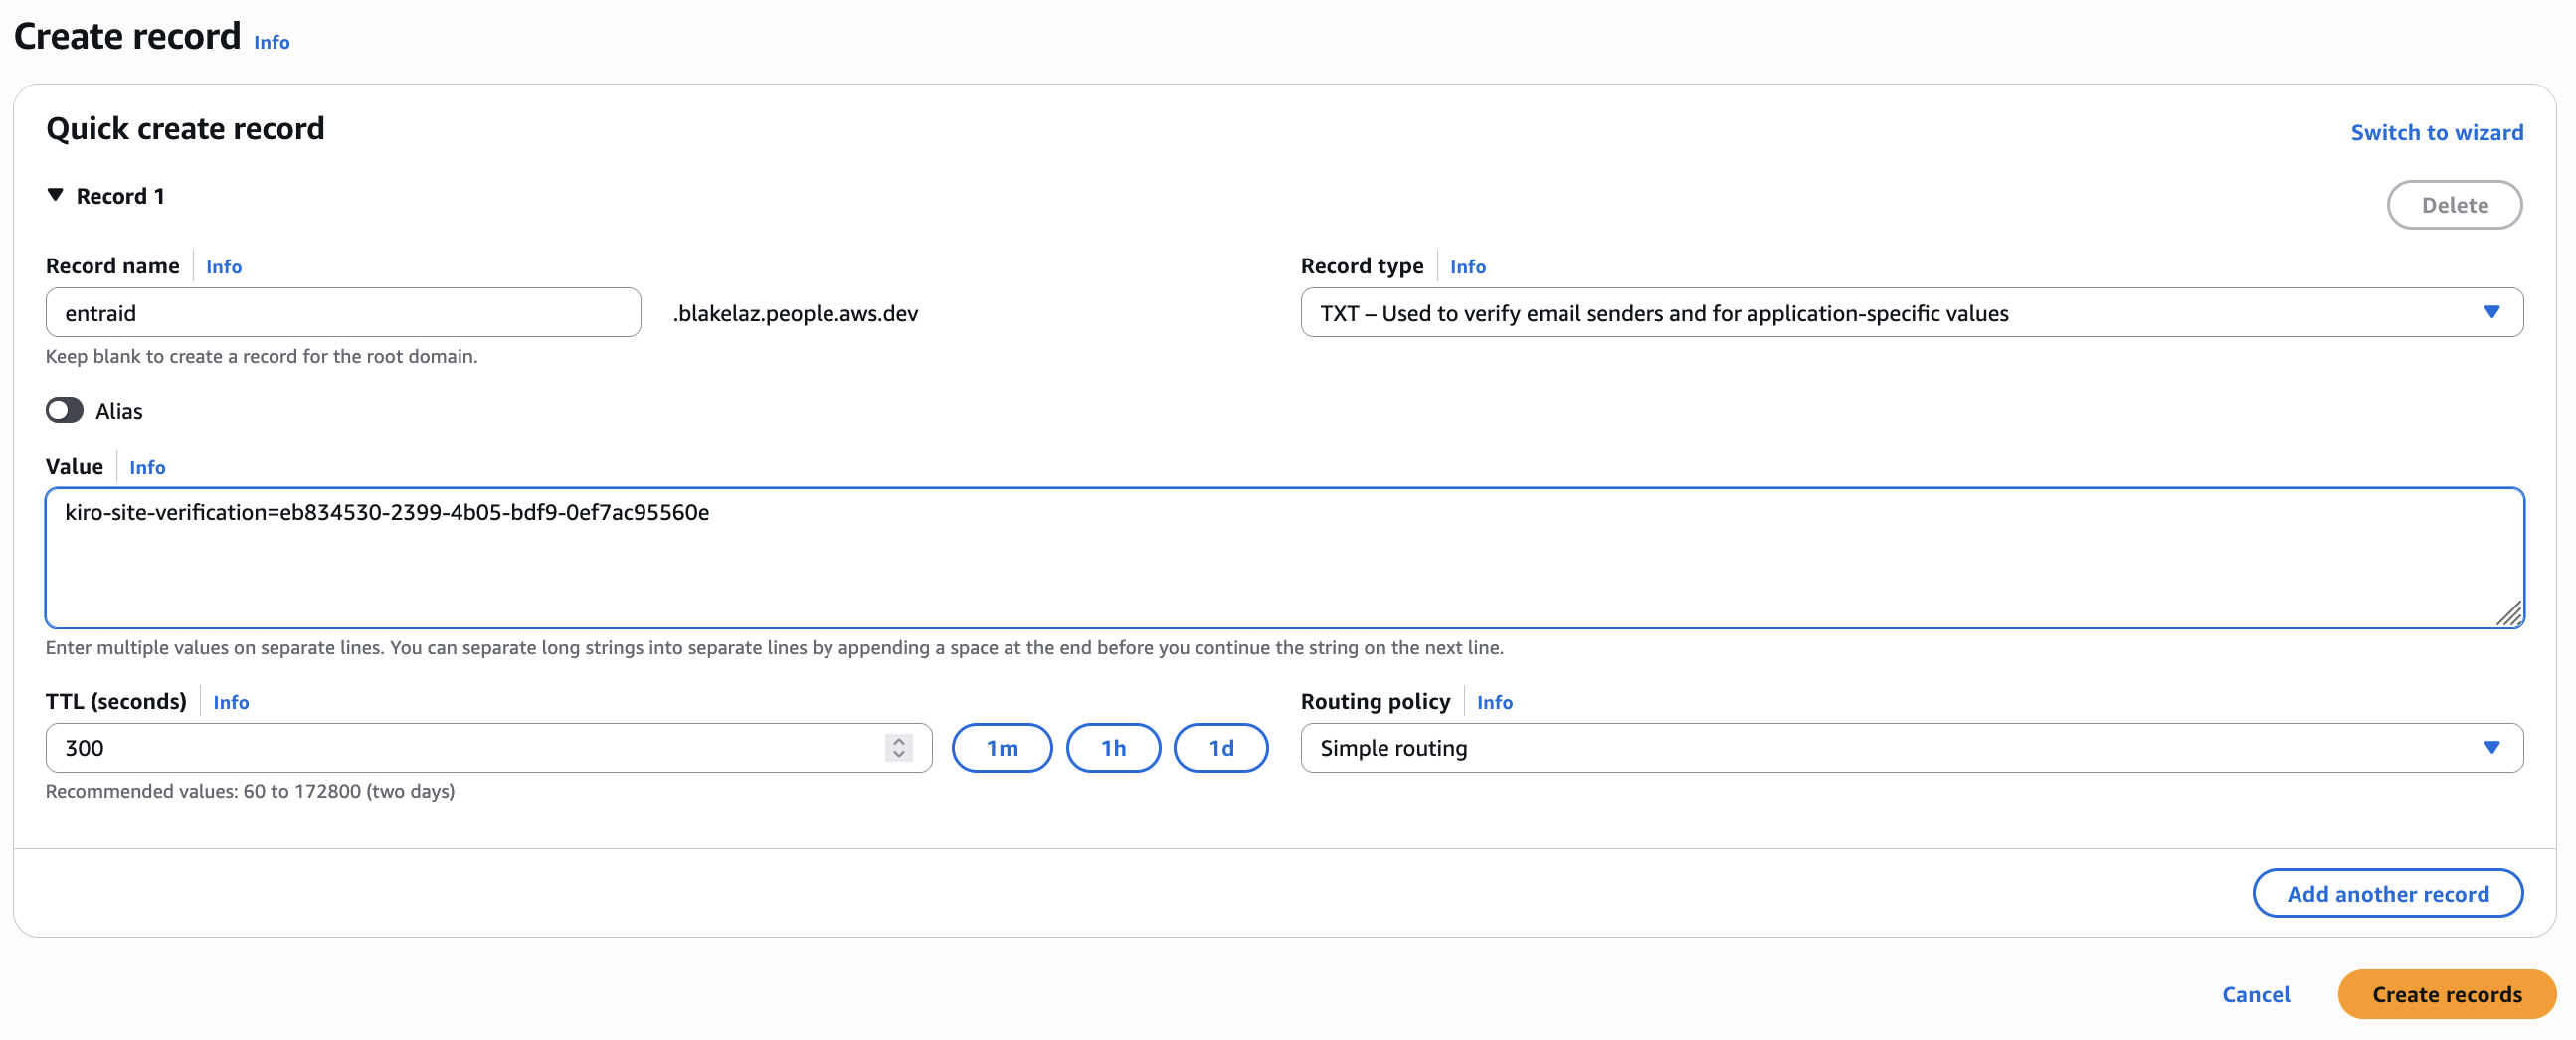
Task: Grab the Value textarea resize handle
Action: [x=2510, y=615]
